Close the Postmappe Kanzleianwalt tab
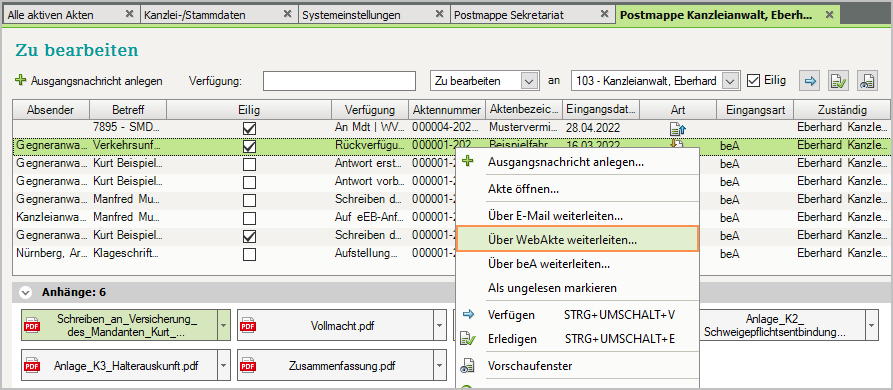The image size is (893, 390). pos(829,14)
